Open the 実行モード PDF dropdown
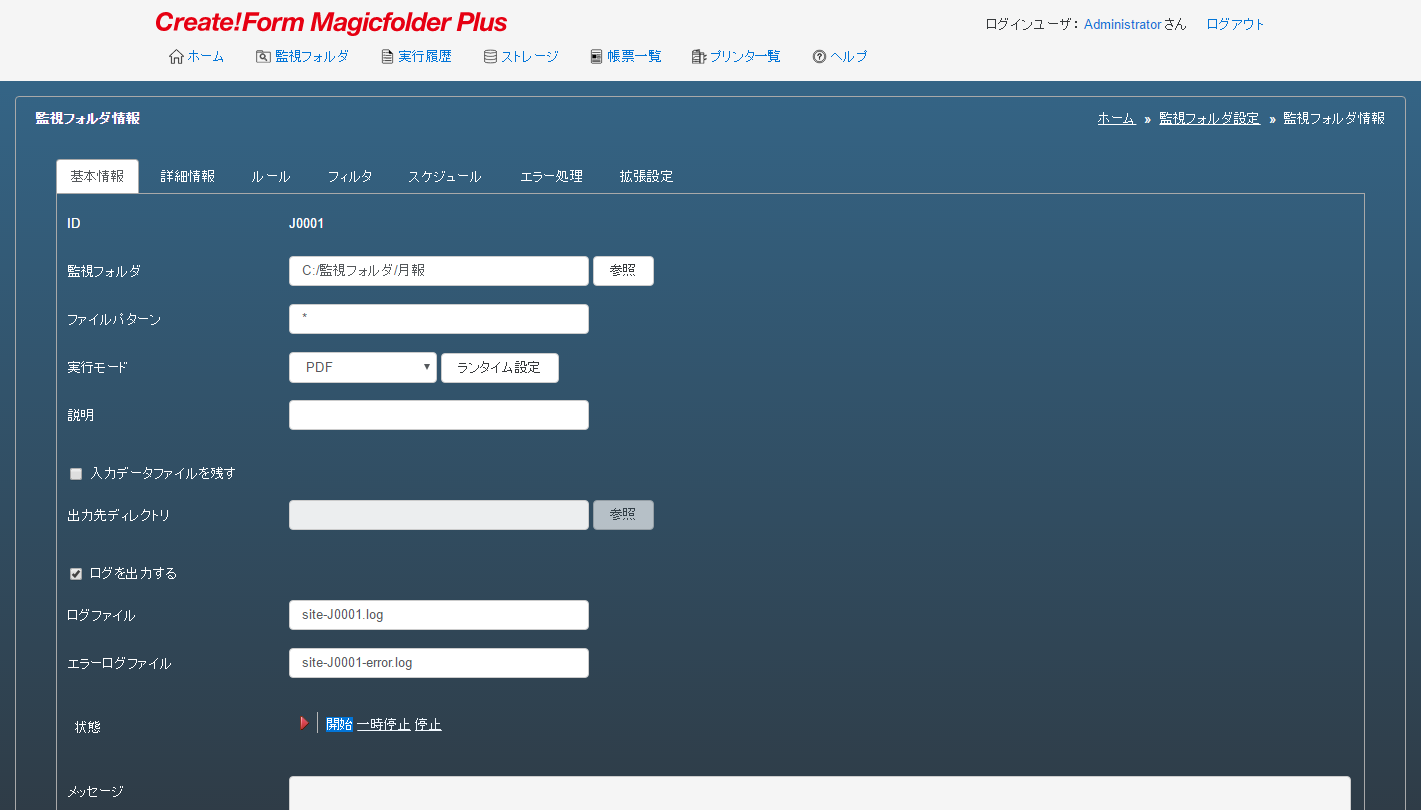Screen dimensions: 1421x810 (363, 367)
